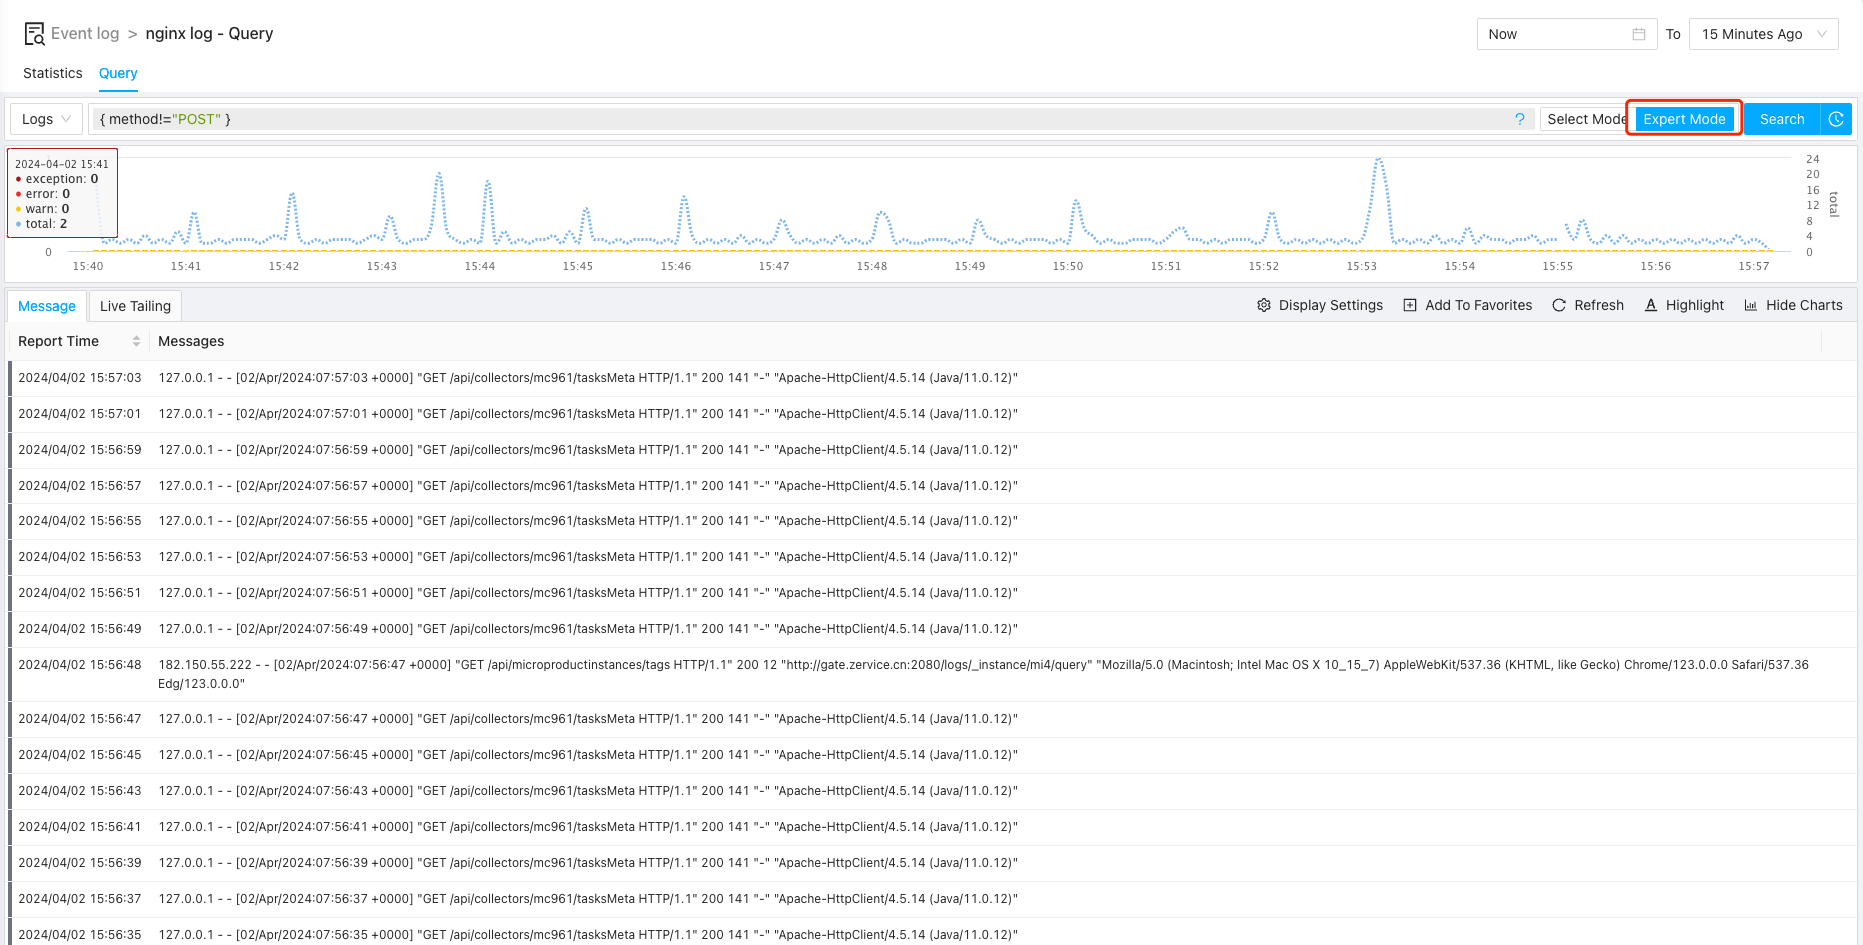Screen dimensions: 1863x945
Task: Go back via Event log breadcrumb link
Action: coord(85,34)
